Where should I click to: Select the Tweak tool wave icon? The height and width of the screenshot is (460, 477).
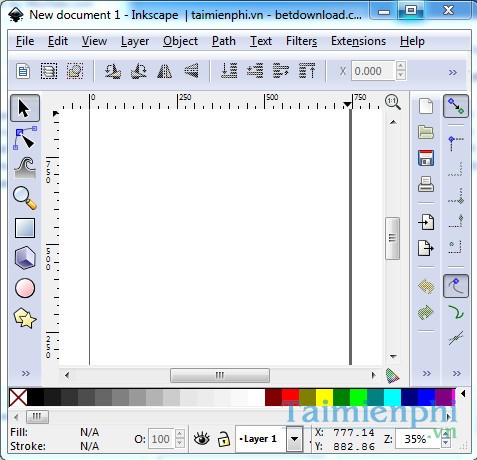click(25, 168)
